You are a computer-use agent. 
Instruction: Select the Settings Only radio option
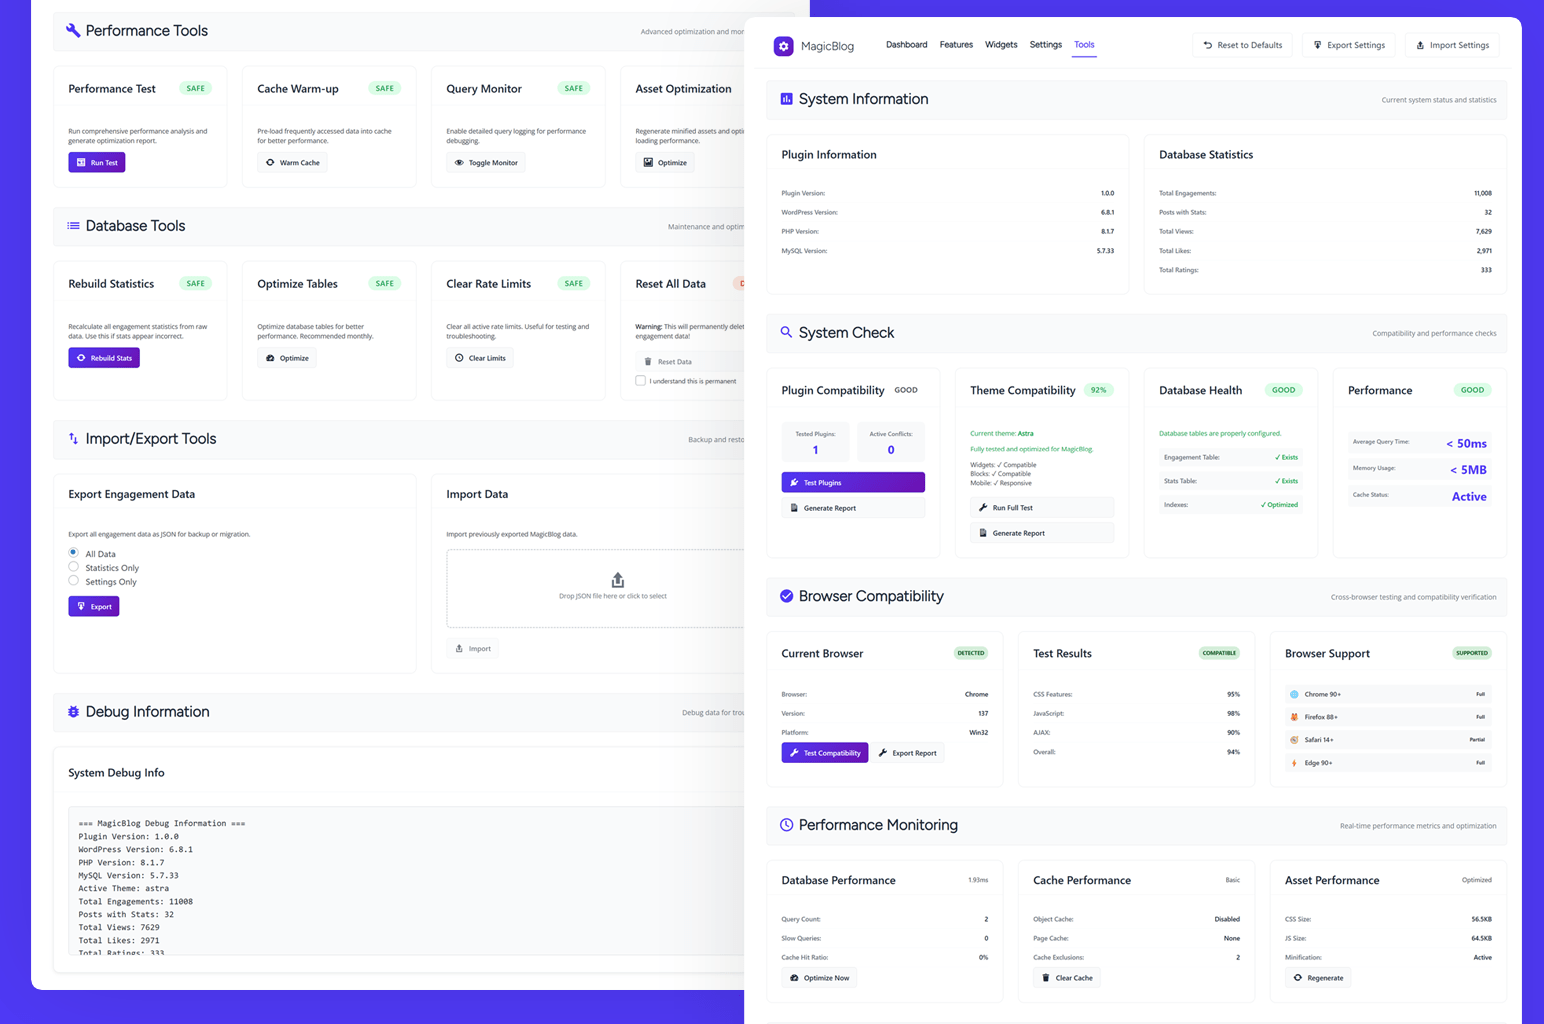click(73, 581)
